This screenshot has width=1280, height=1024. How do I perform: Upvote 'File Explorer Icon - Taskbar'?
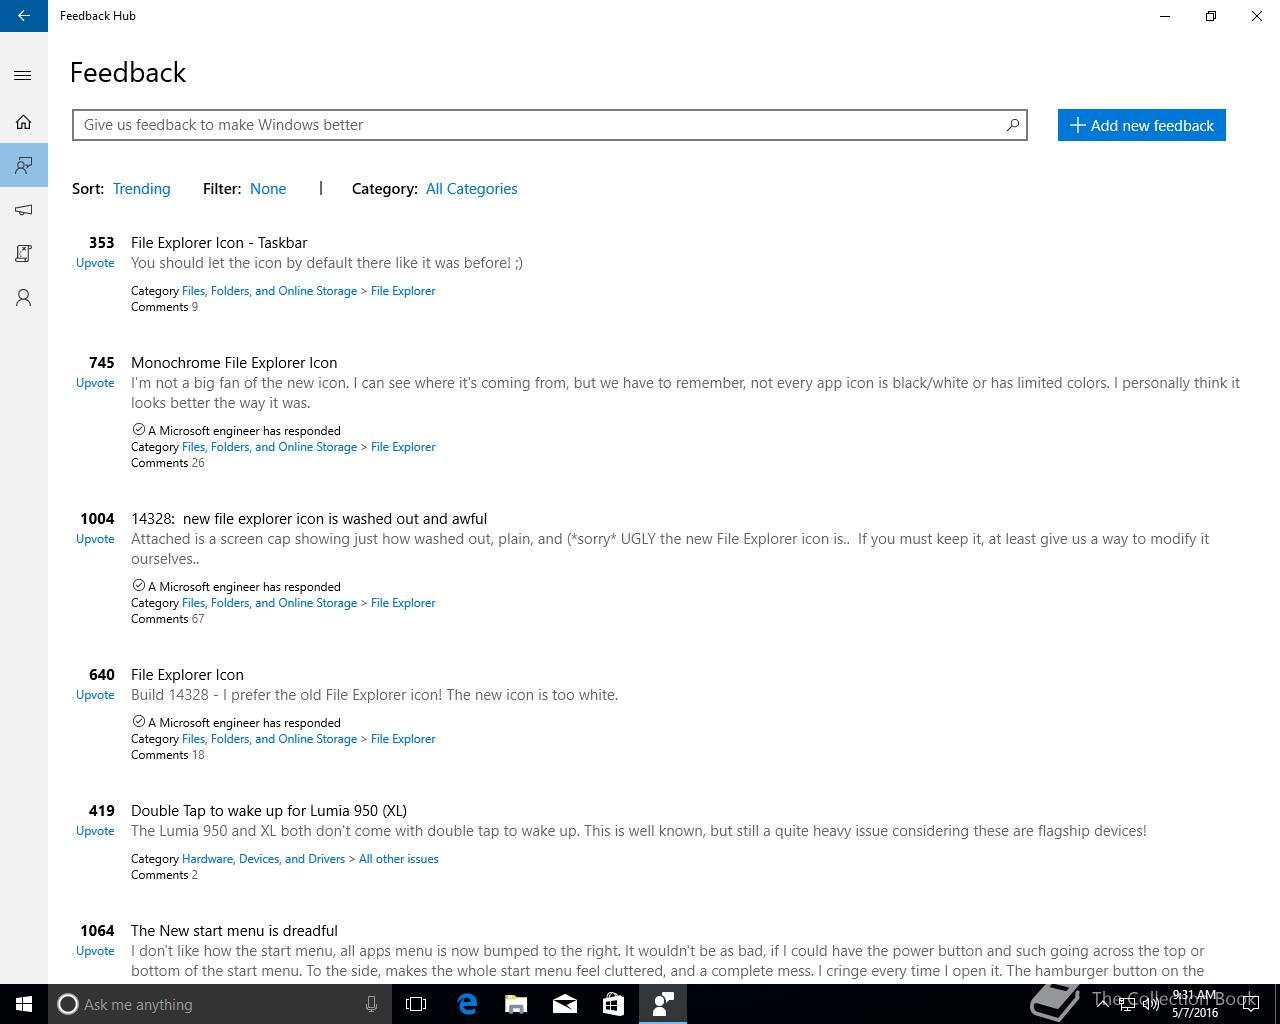click(95, 263)
